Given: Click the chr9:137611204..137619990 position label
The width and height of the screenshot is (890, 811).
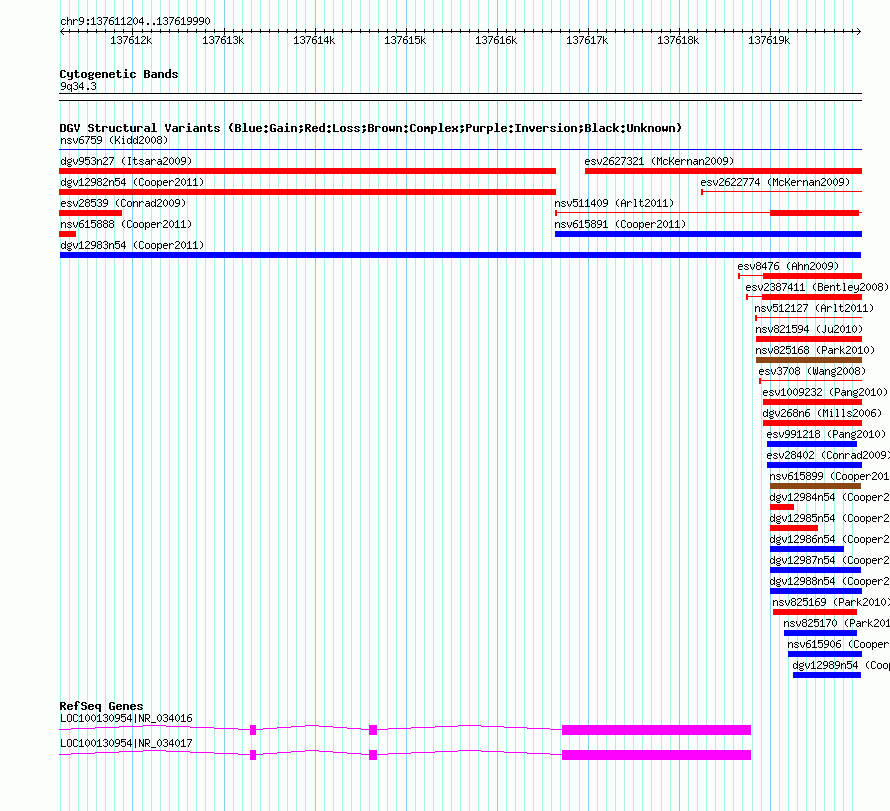Looking at the screenshot, I should click(135, 21).
